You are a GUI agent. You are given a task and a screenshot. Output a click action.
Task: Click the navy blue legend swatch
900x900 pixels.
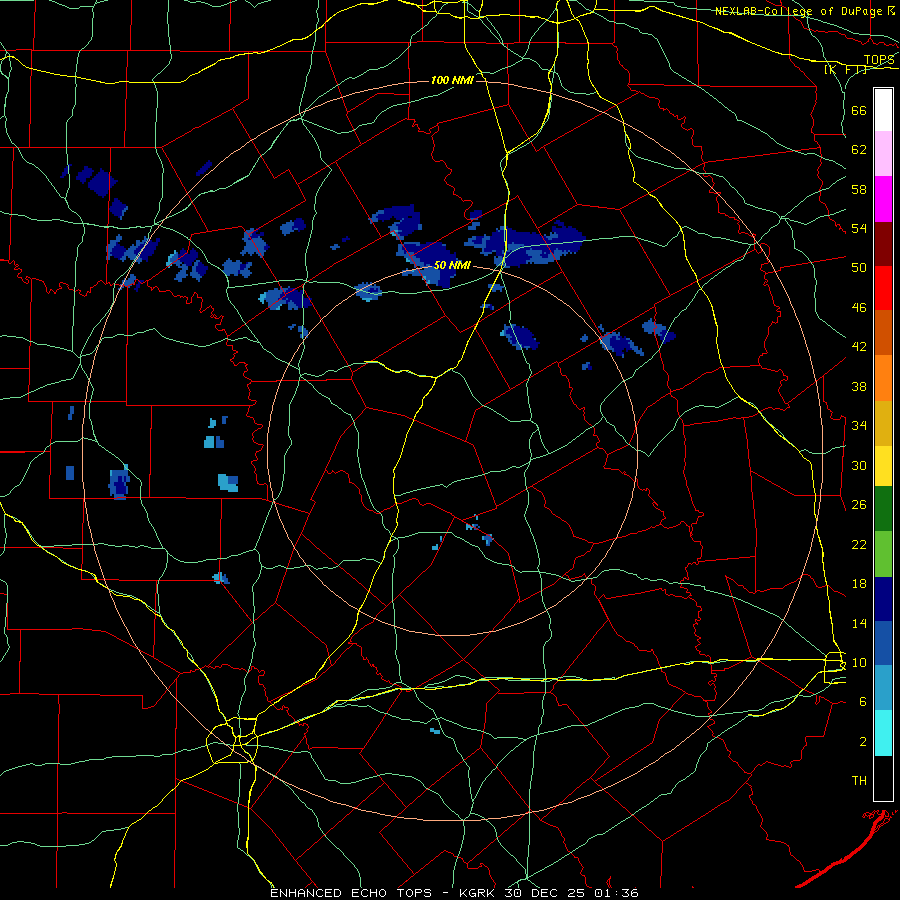pyautogui.click(x=883, y=599)
